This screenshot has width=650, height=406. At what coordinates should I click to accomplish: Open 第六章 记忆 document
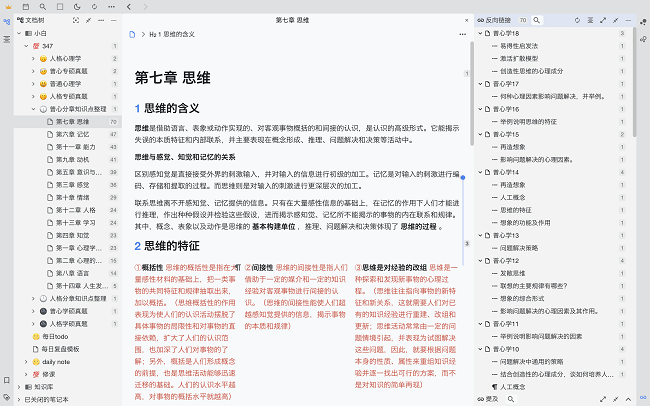(x=73, y=134)
